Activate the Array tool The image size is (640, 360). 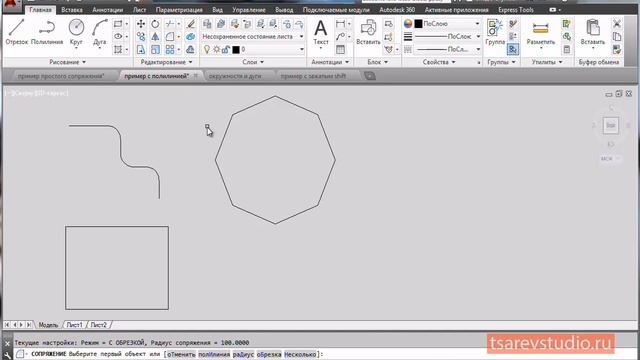[170, 49]
